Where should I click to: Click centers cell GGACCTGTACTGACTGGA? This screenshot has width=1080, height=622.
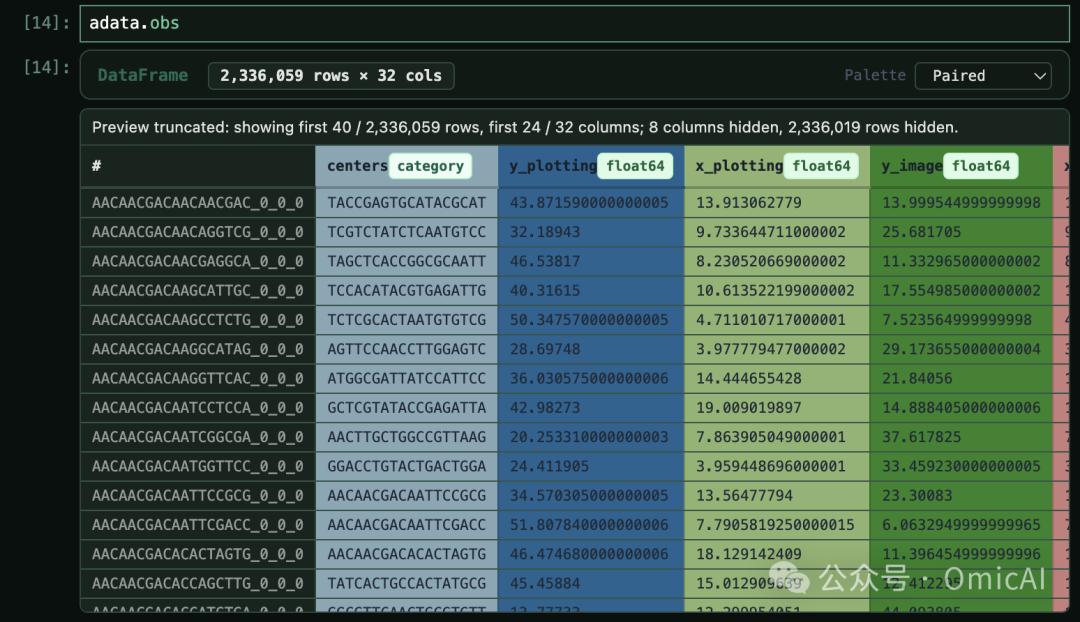coord(406,466)
